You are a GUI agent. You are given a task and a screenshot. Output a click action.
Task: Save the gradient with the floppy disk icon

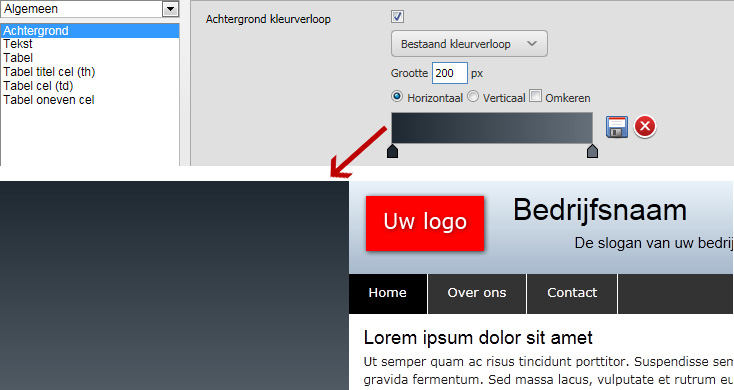[x=617, y=127]
